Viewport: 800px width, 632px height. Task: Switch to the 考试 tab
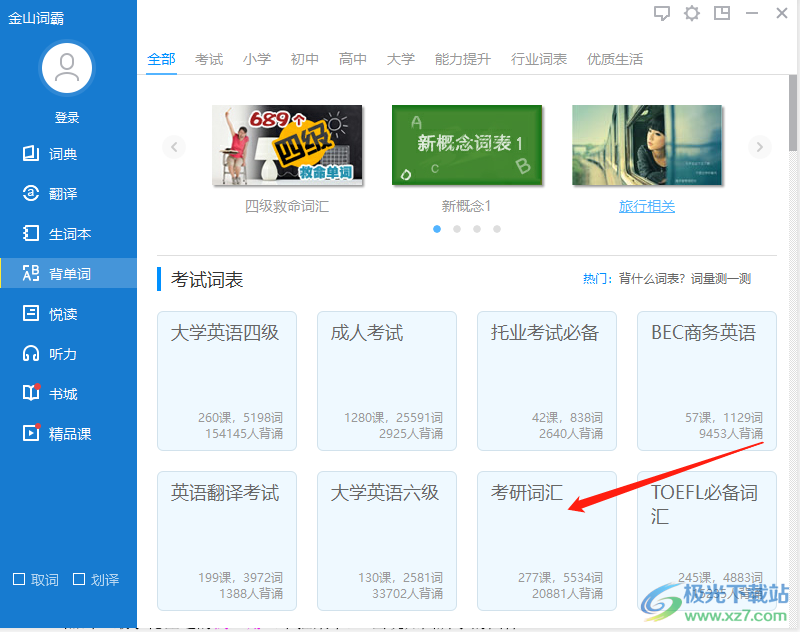(209, 59)
